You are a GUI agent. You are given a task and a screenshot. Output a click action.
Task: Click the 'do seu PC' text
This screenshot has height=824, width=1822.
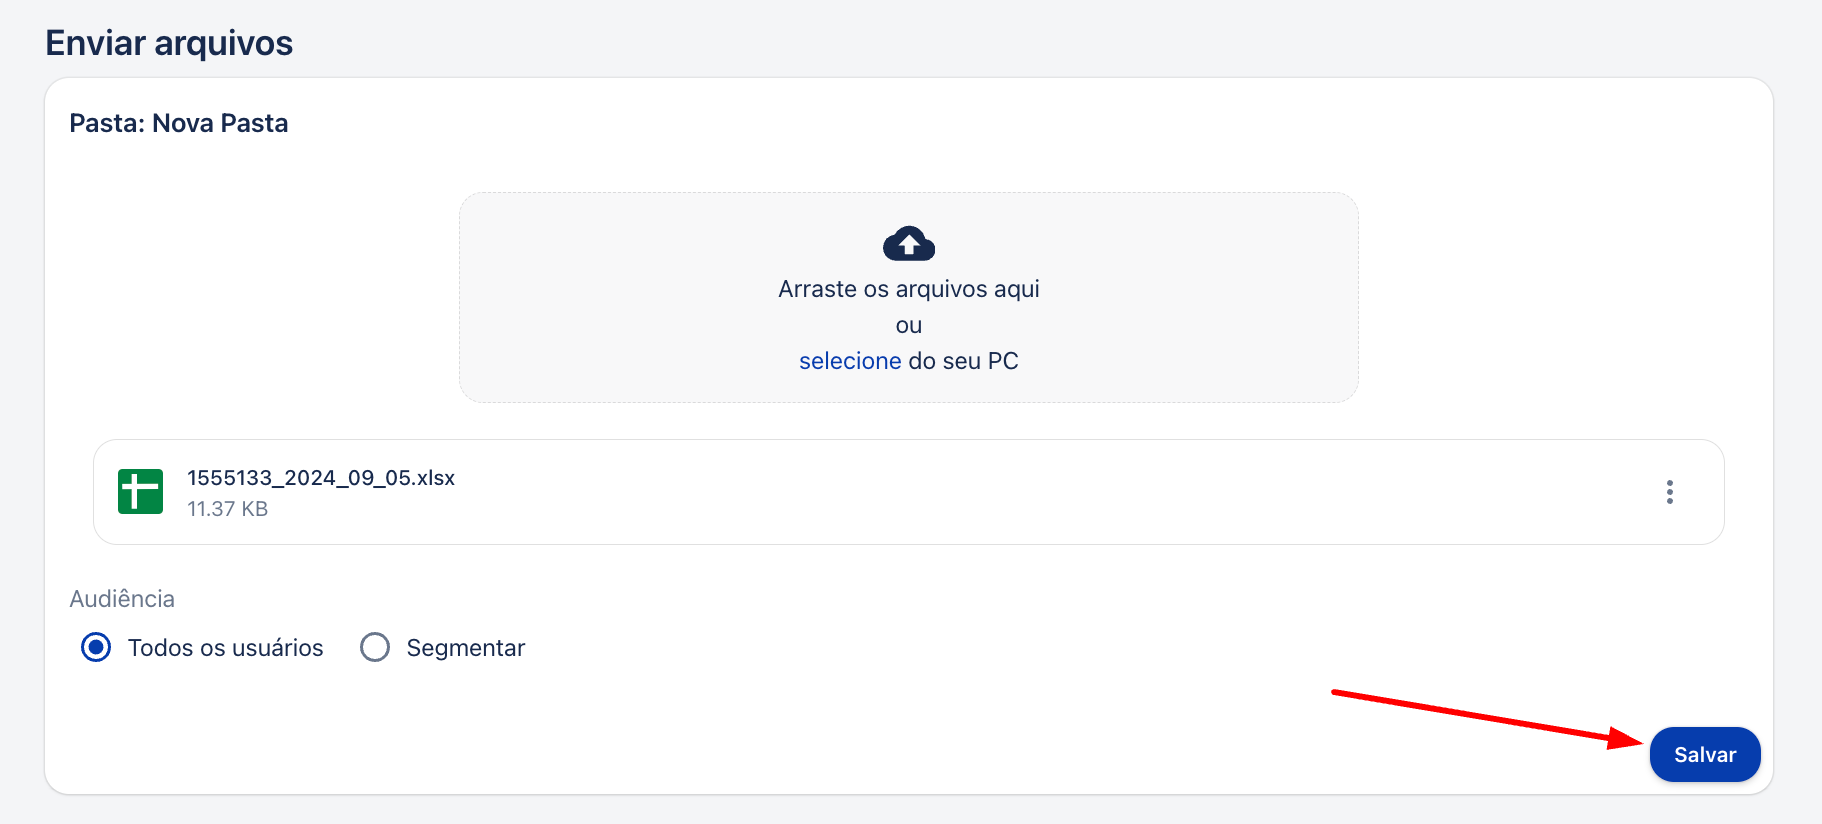963,361
